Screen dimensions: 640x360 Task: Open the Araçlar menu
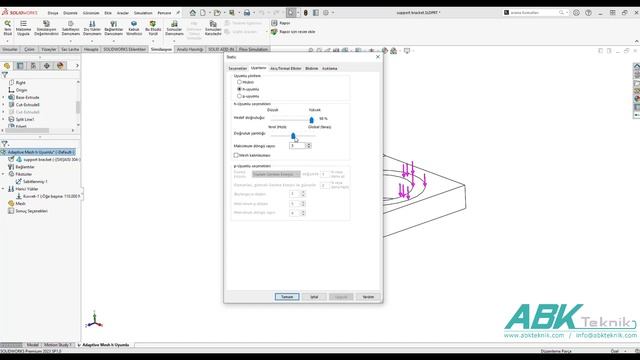[x=122, y=13]
